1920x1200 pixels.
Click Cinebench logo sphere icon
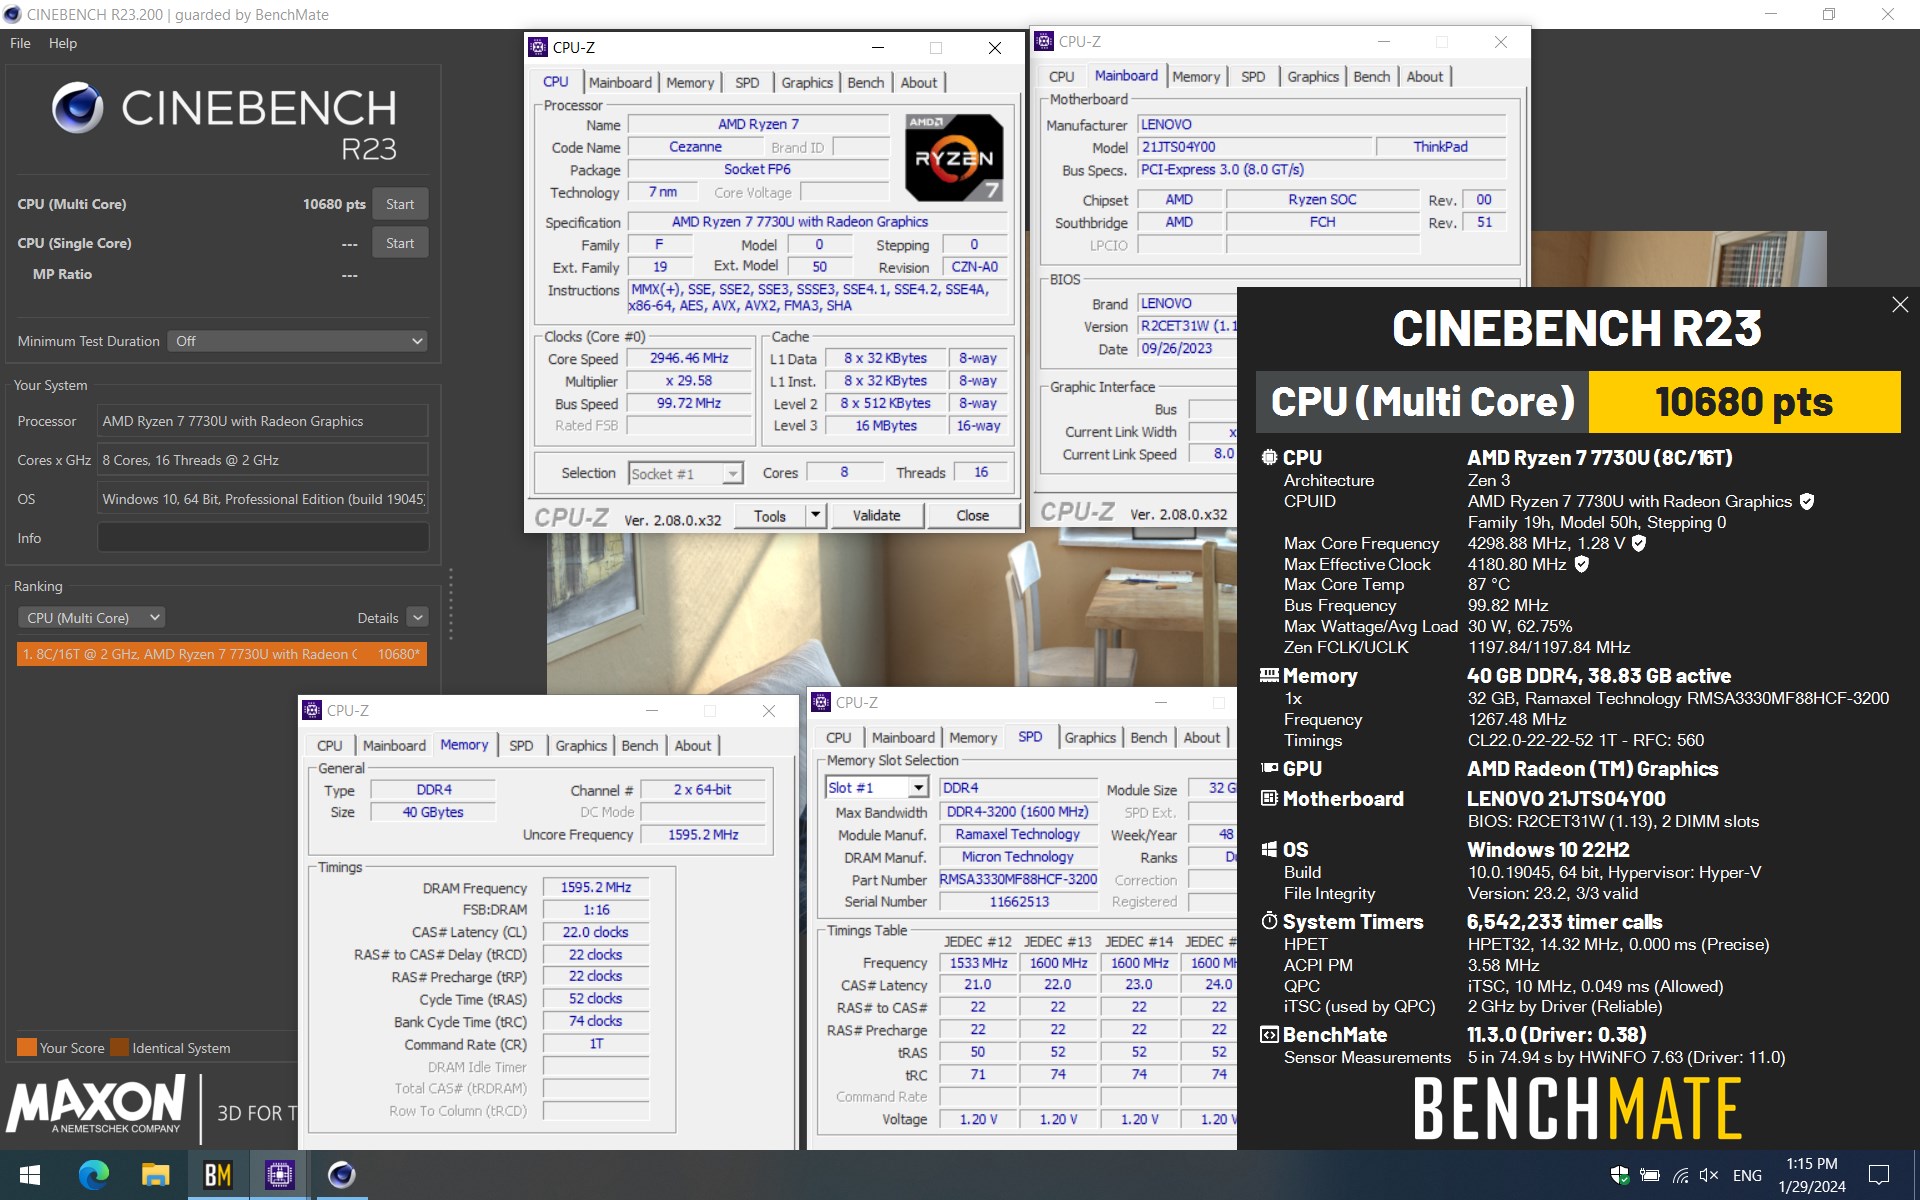78,108
